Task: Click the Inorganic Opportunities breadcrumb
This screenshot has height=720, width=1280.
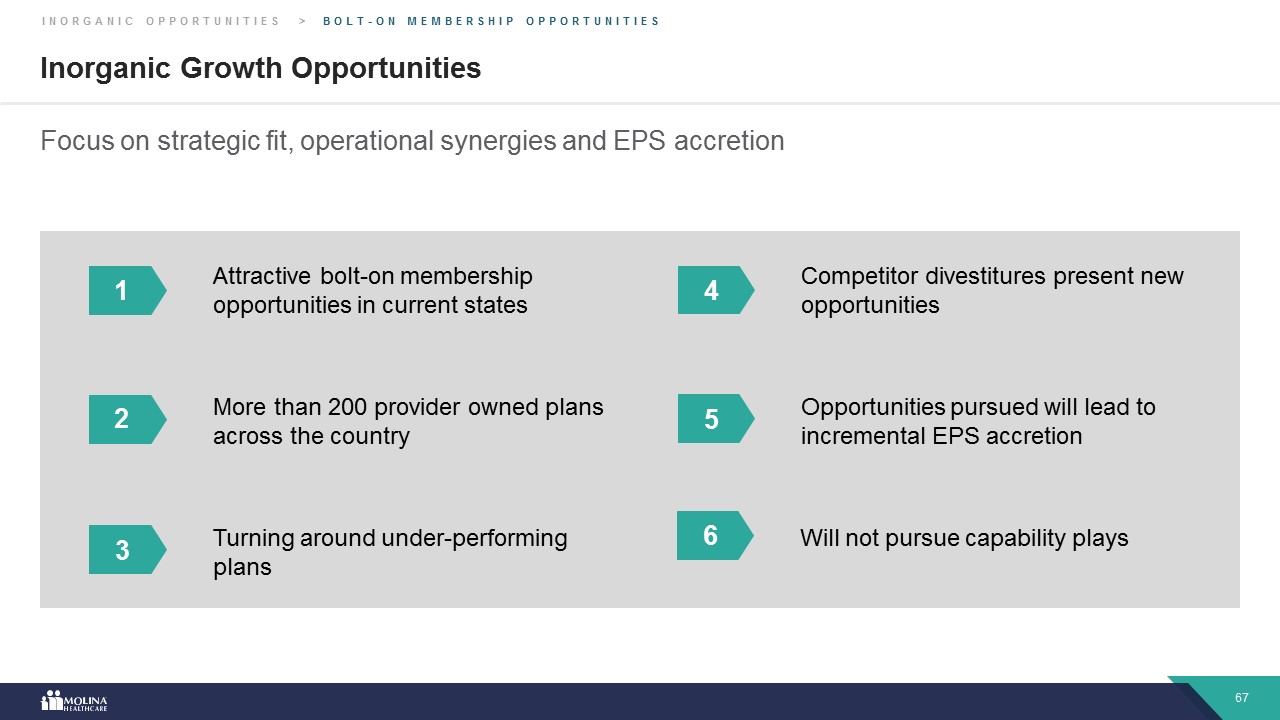Action: coord(161,21)
